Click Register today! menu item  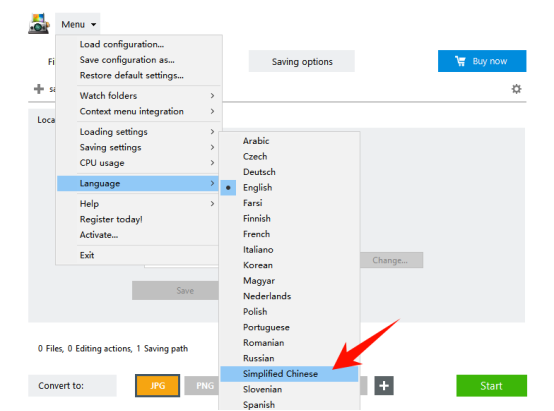[139, 219]
